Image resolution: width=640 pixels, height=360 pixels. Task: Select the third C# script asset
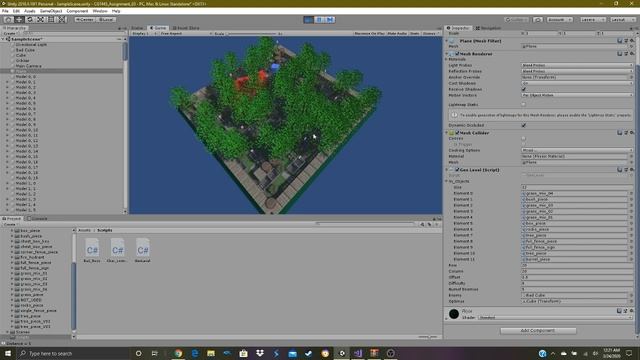[142, 250]
